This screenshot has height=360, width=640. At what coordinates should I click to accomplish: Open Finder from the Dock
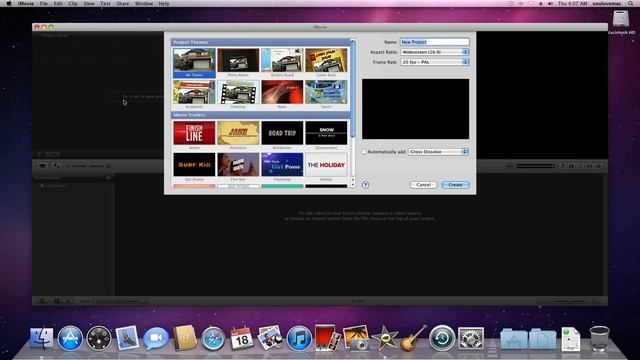42,338
